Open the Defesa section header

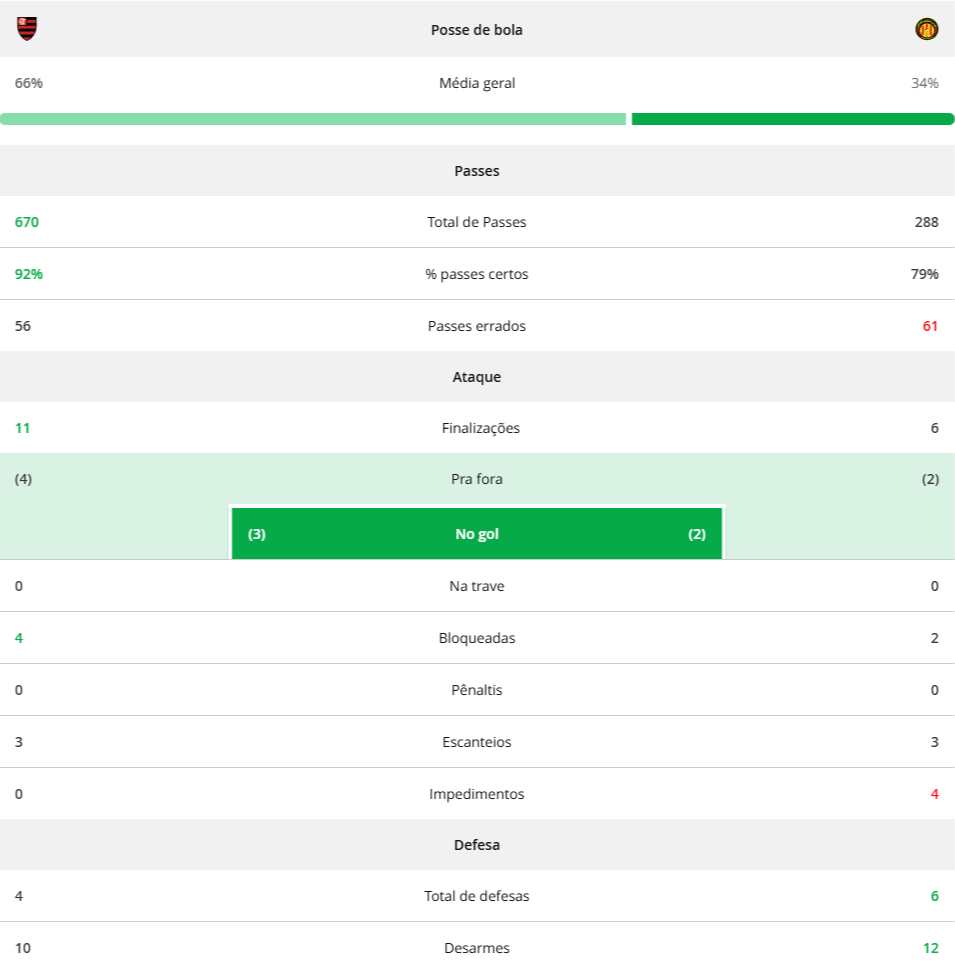click(477, 845)
